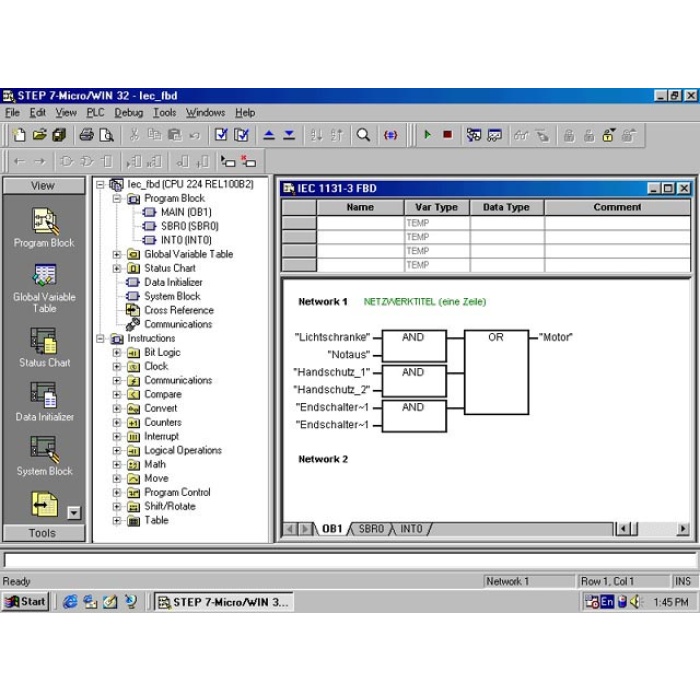This screenshot has width=700, height=700.
Task: Click the View bar header button
Action: tap(43, 186)
